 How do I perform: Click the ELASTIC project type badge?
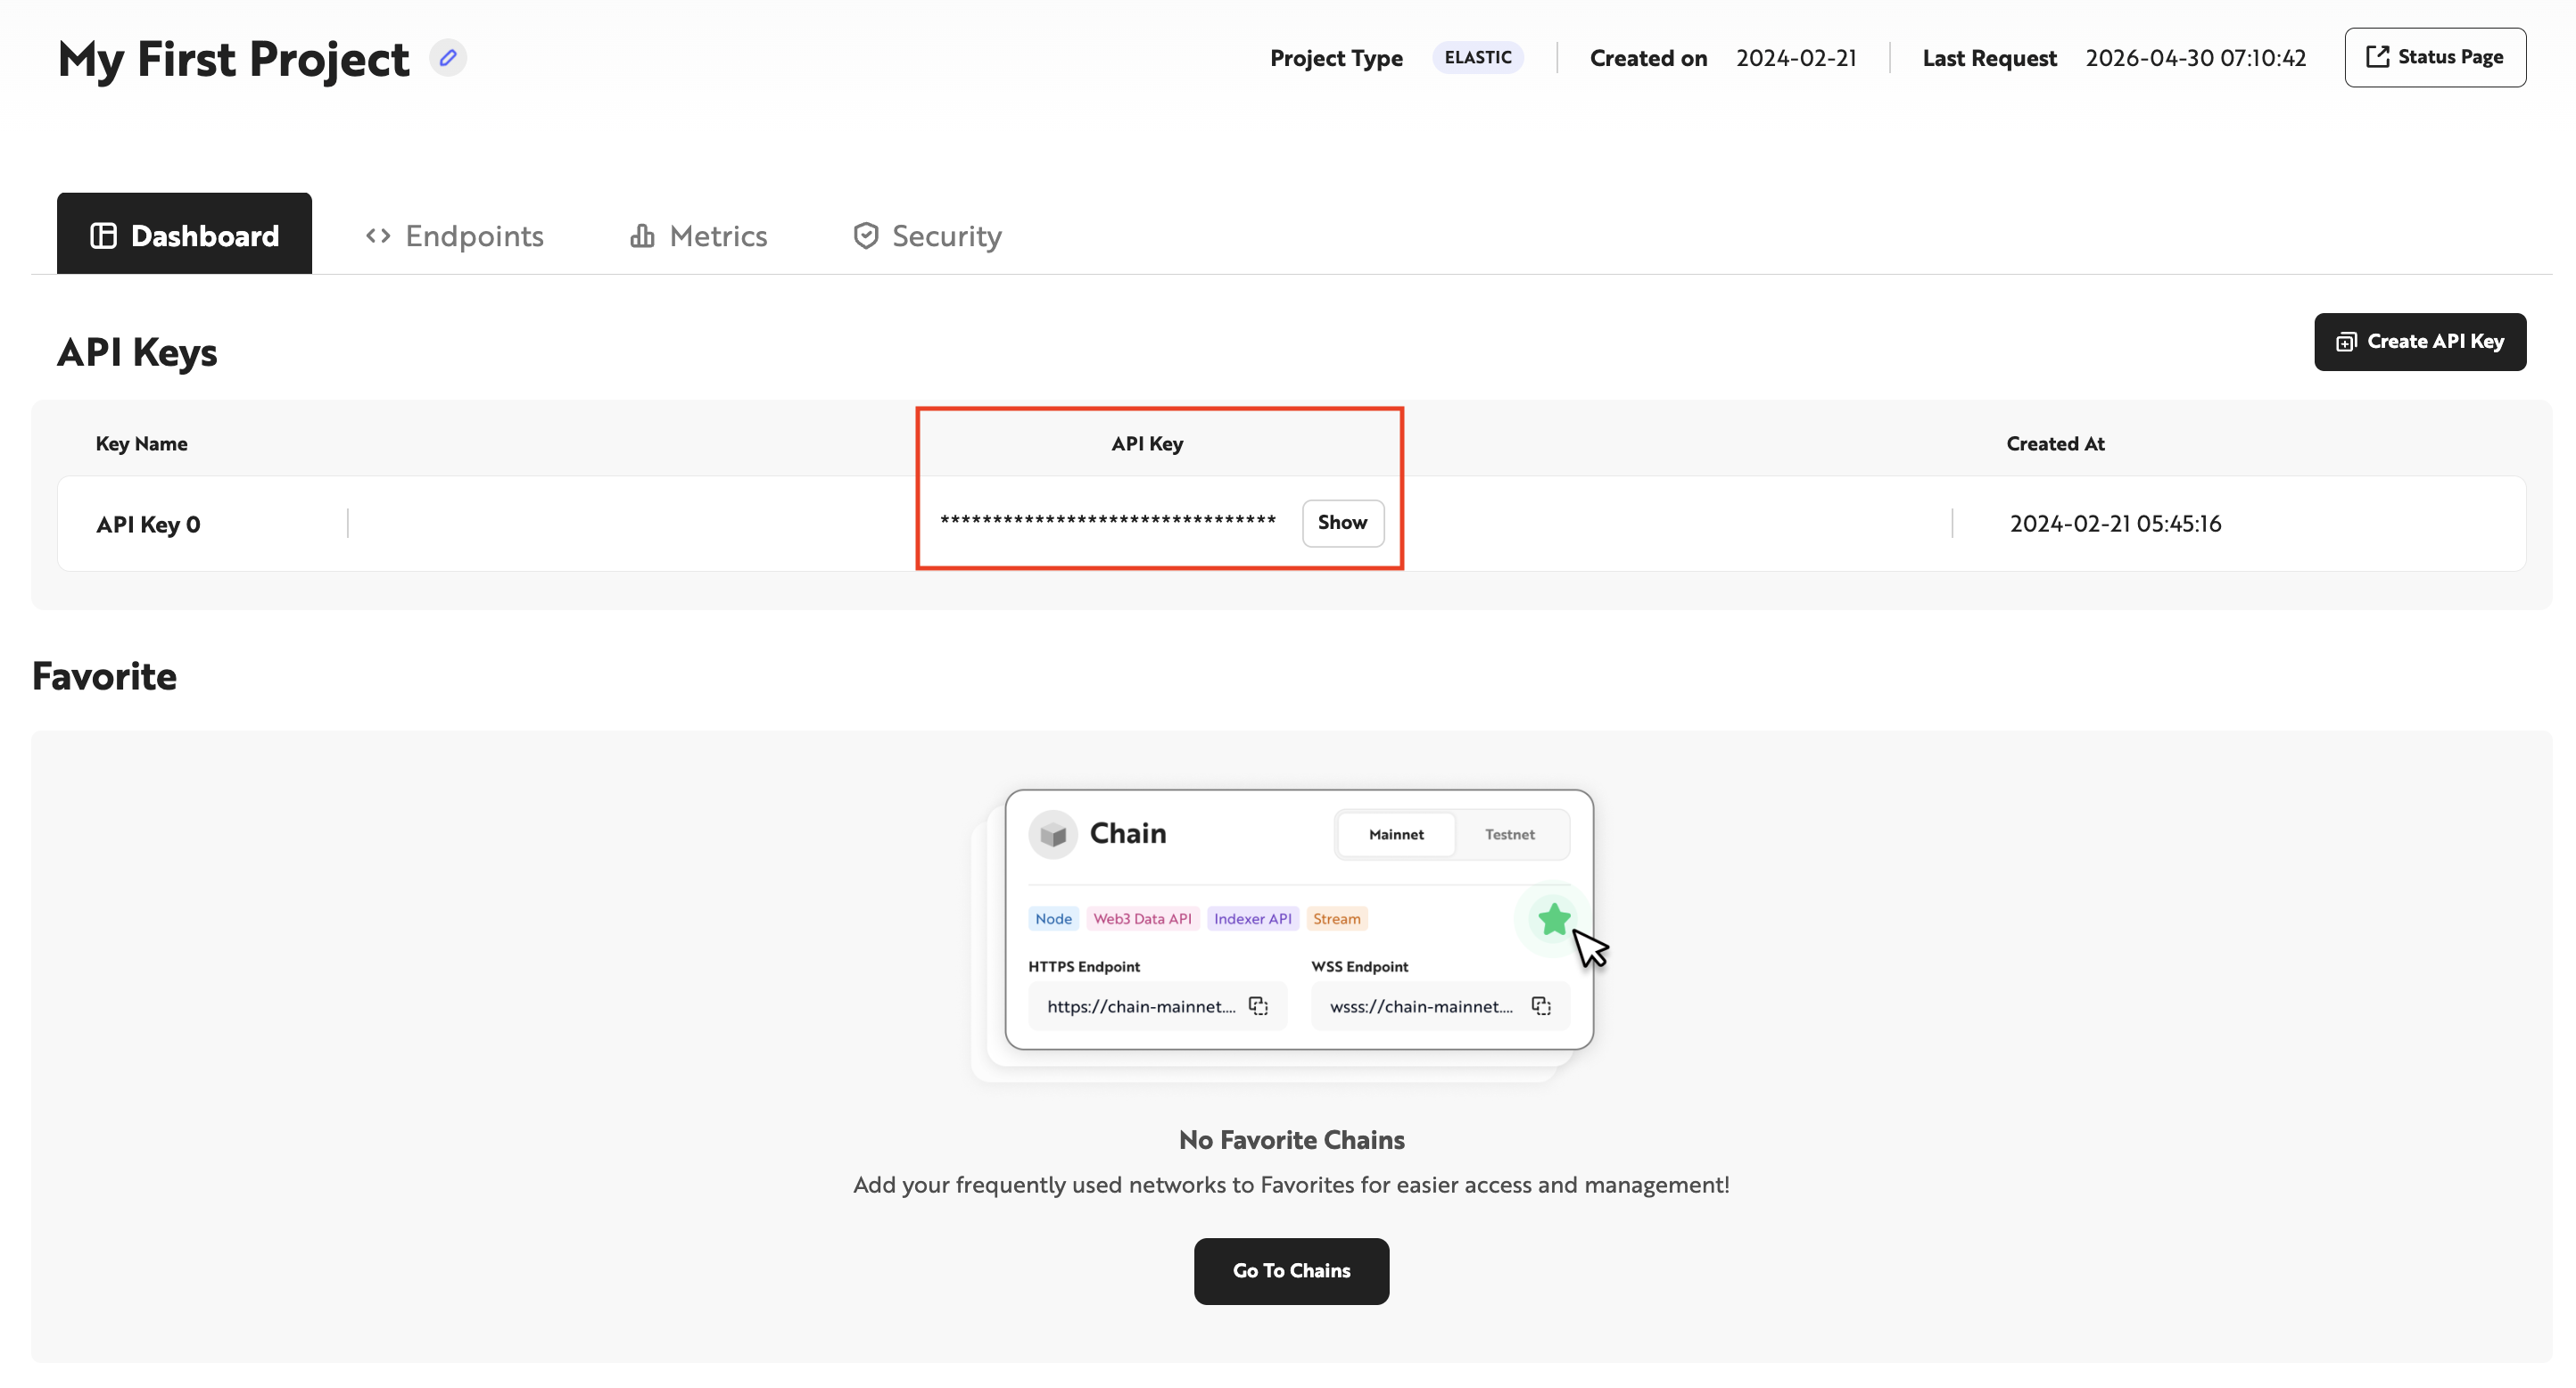tap(1477, 57)
